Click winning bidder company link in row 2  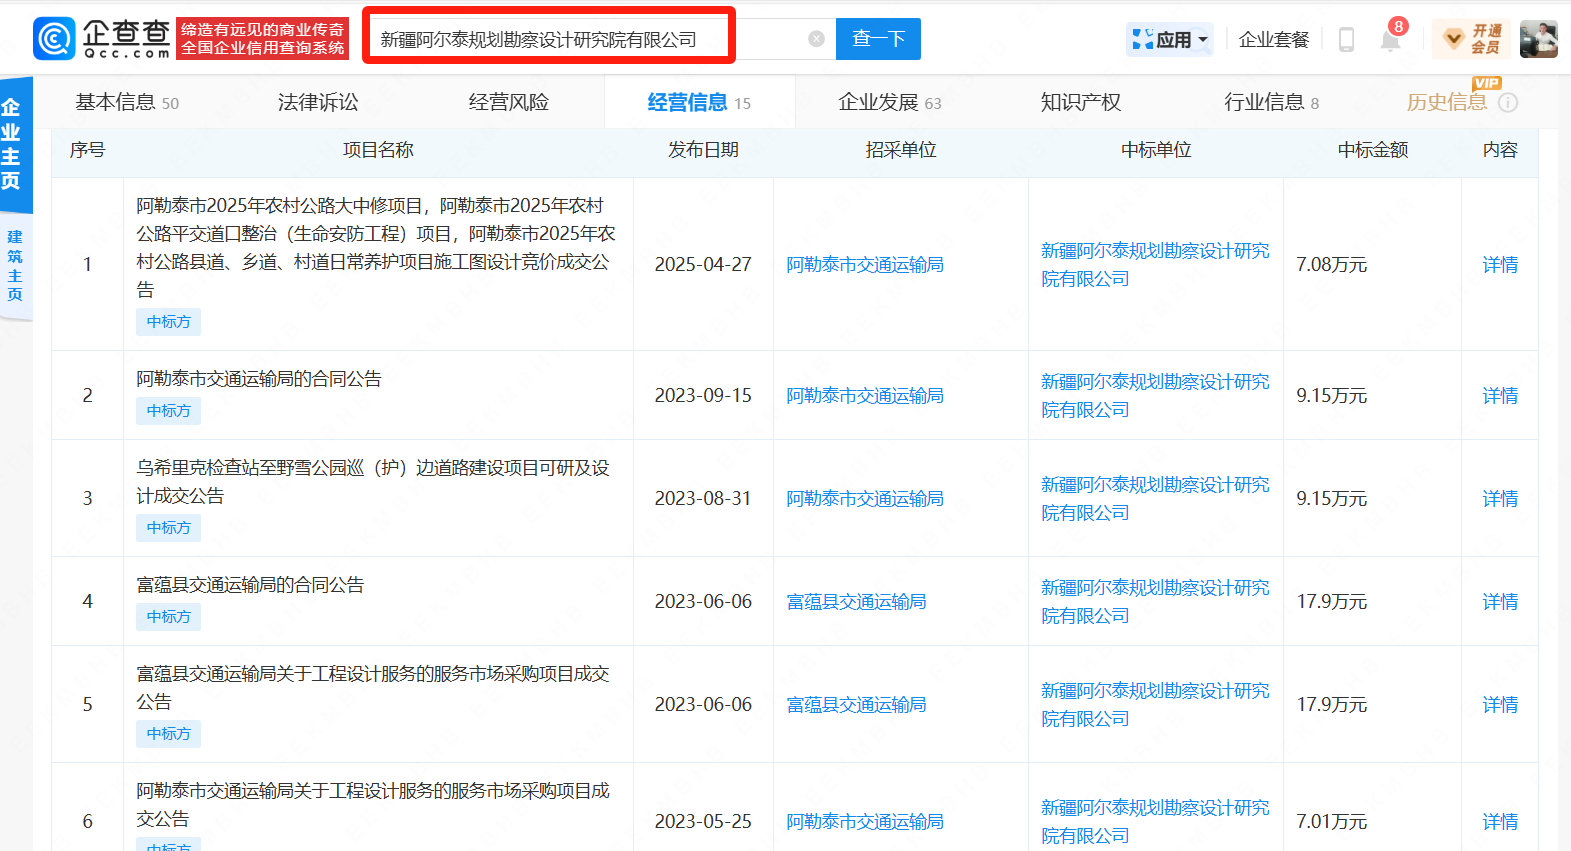coord(1155,395)
